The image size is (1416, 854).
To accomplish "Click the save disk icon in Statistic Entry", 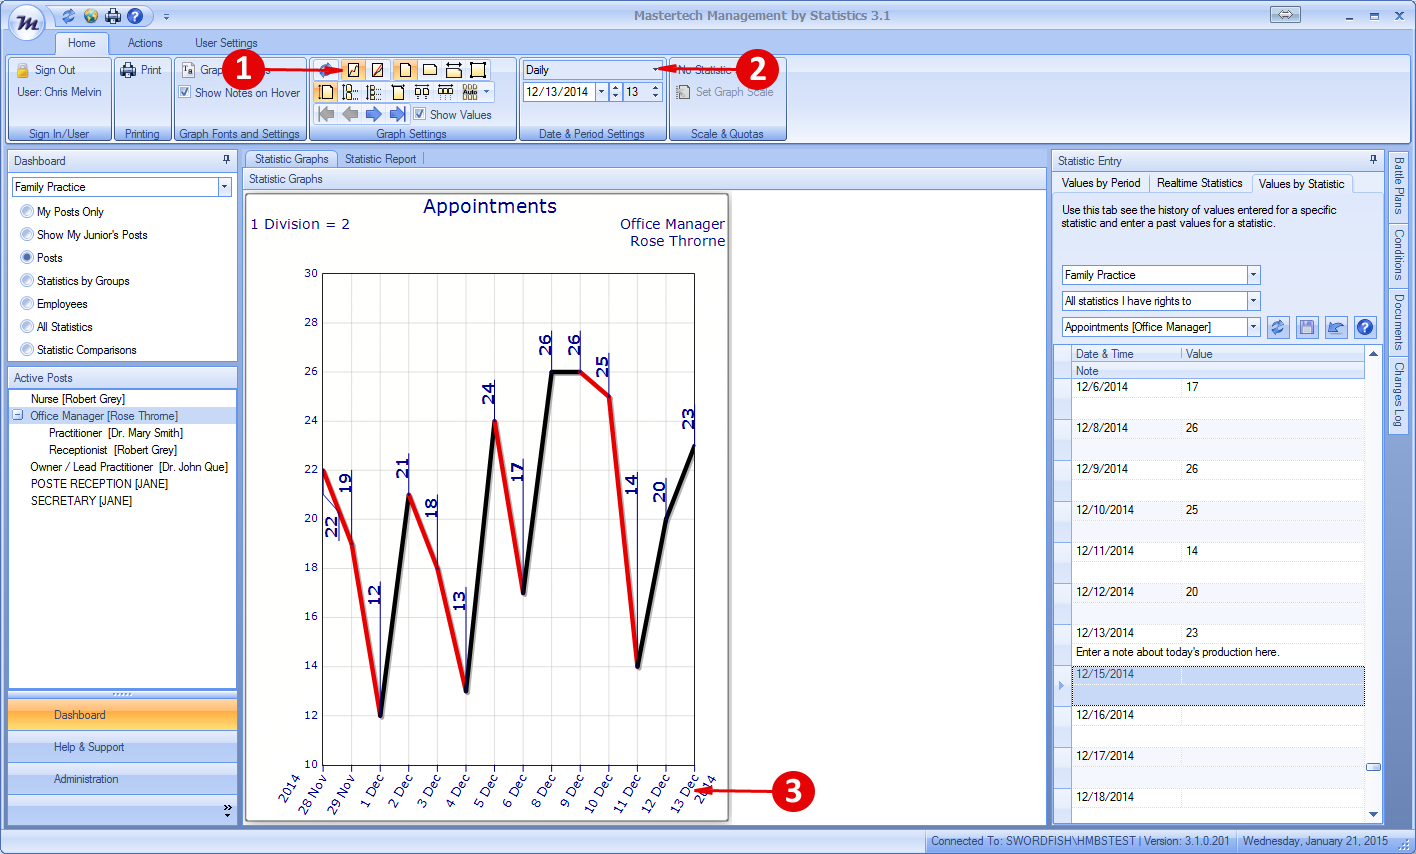I will pos(1307,327).
